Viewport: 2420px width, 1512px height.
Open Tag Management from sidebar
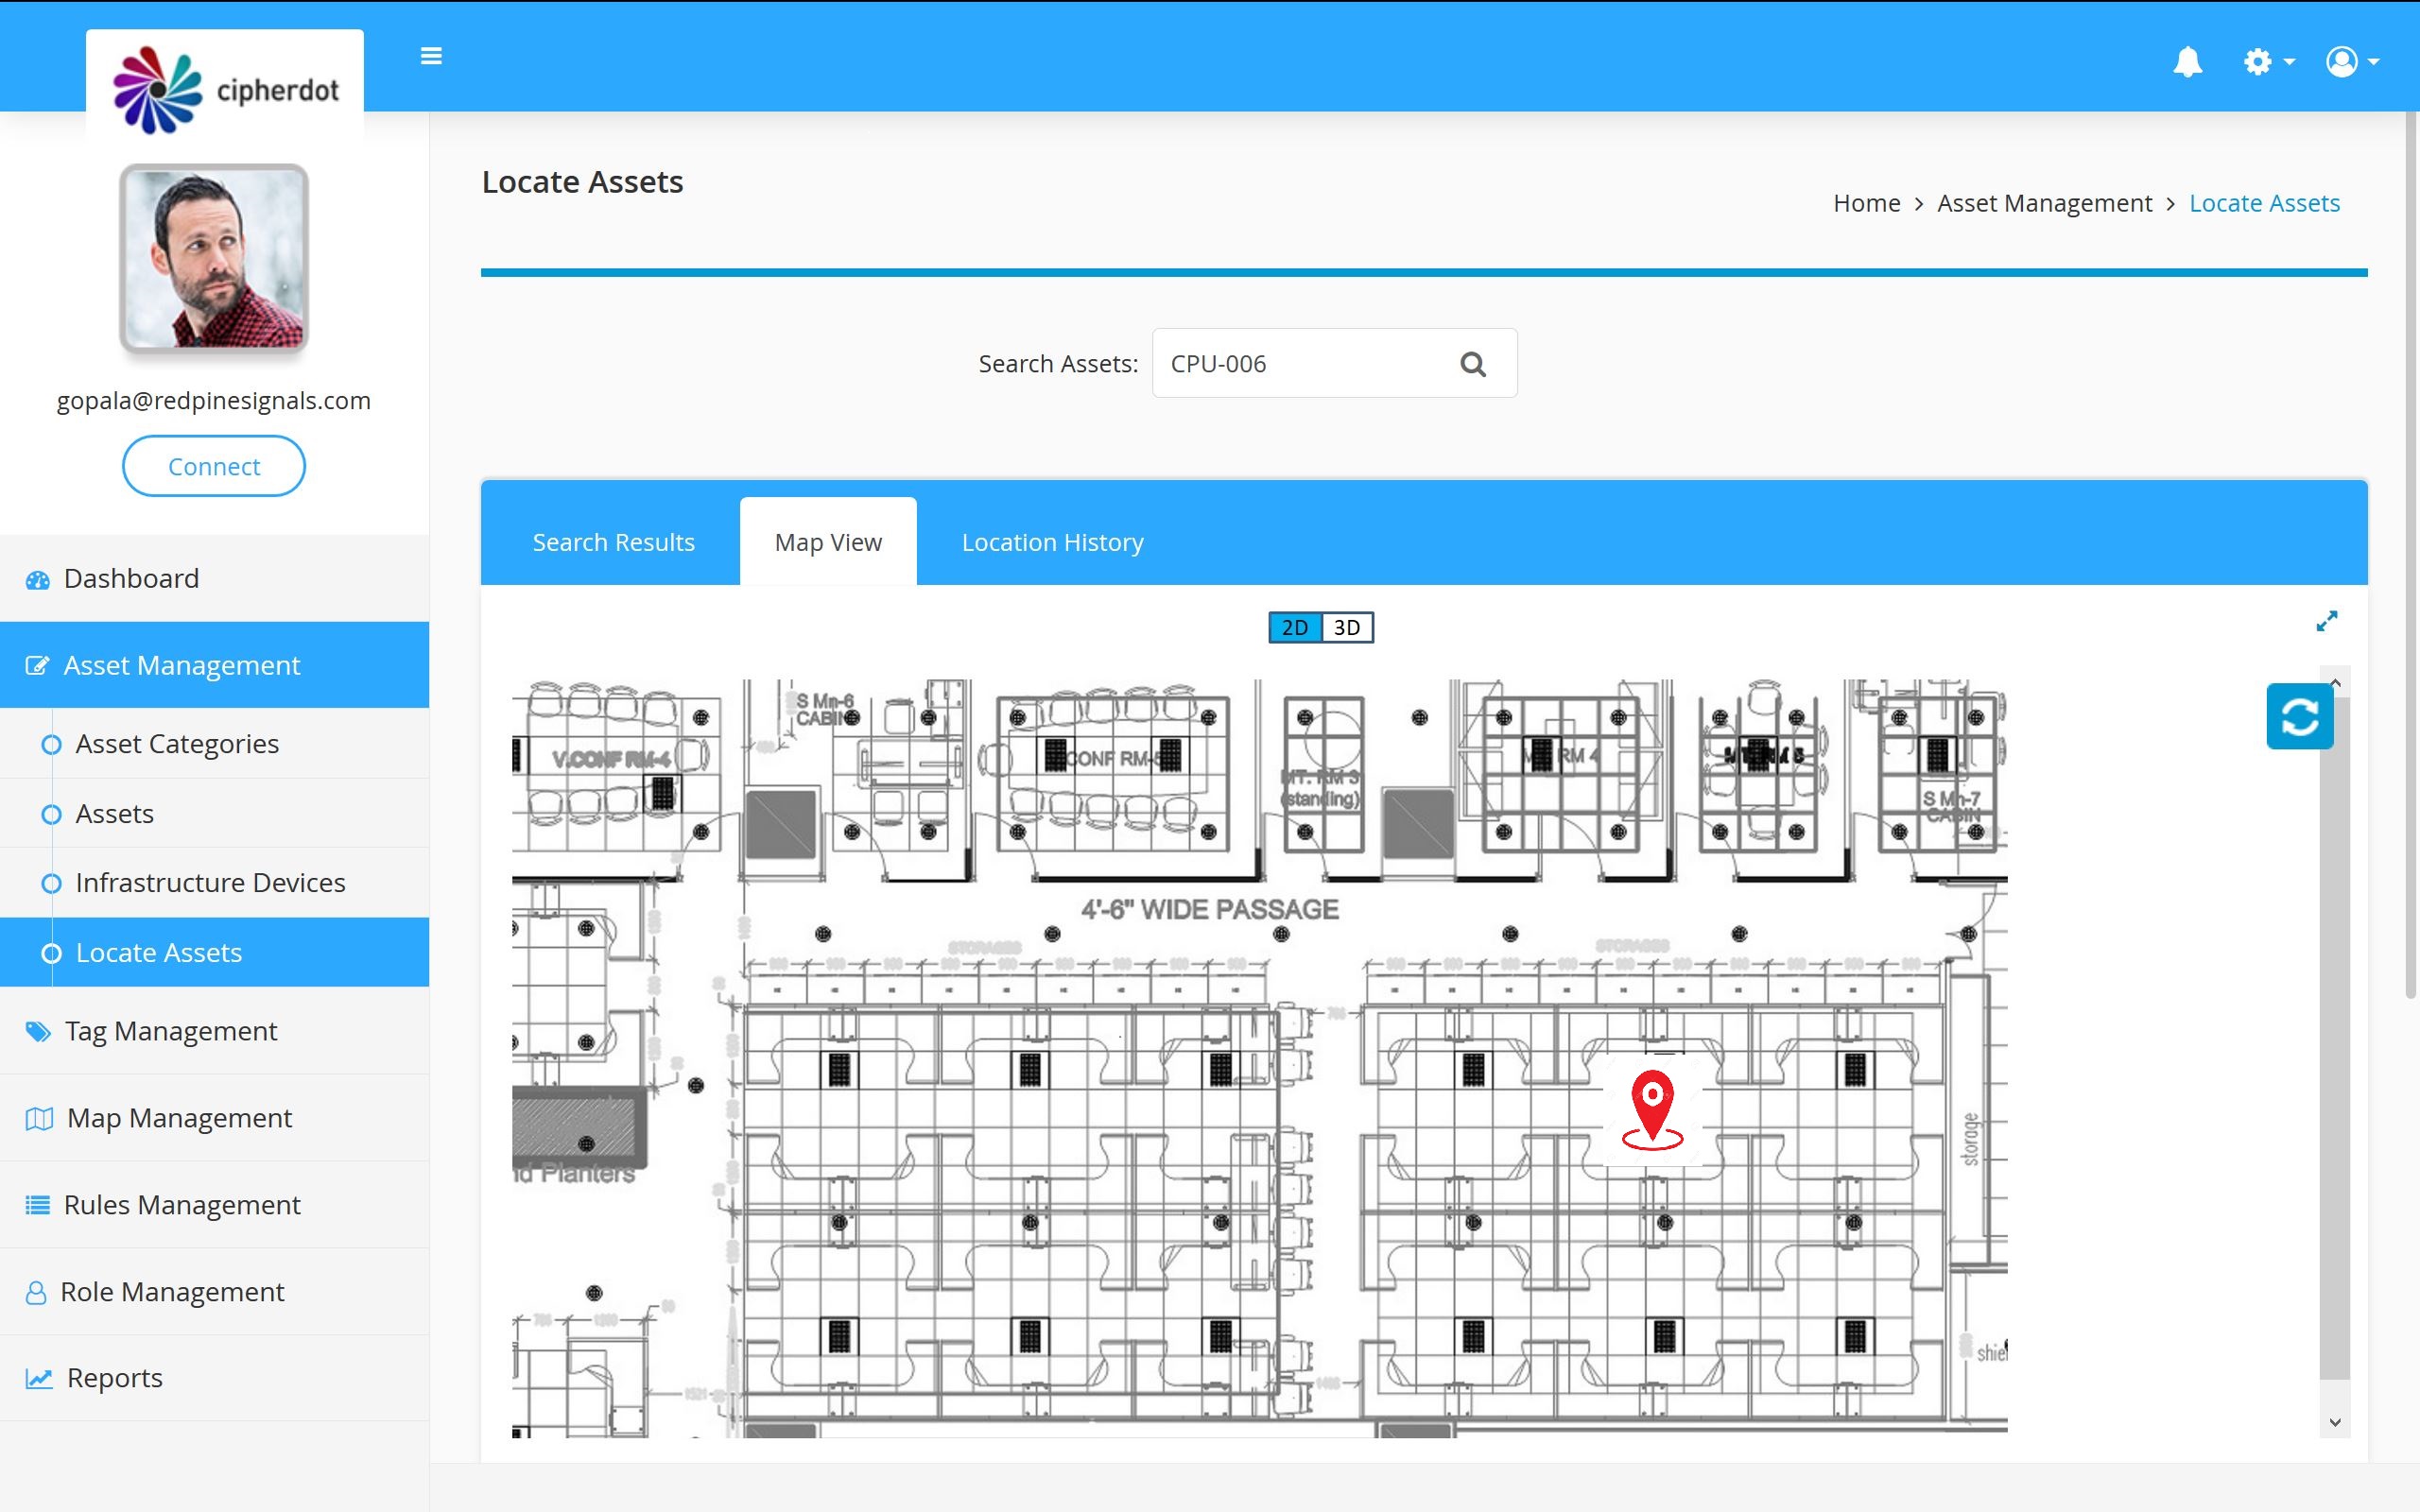pyautogui.click(x=170, y=1031)
